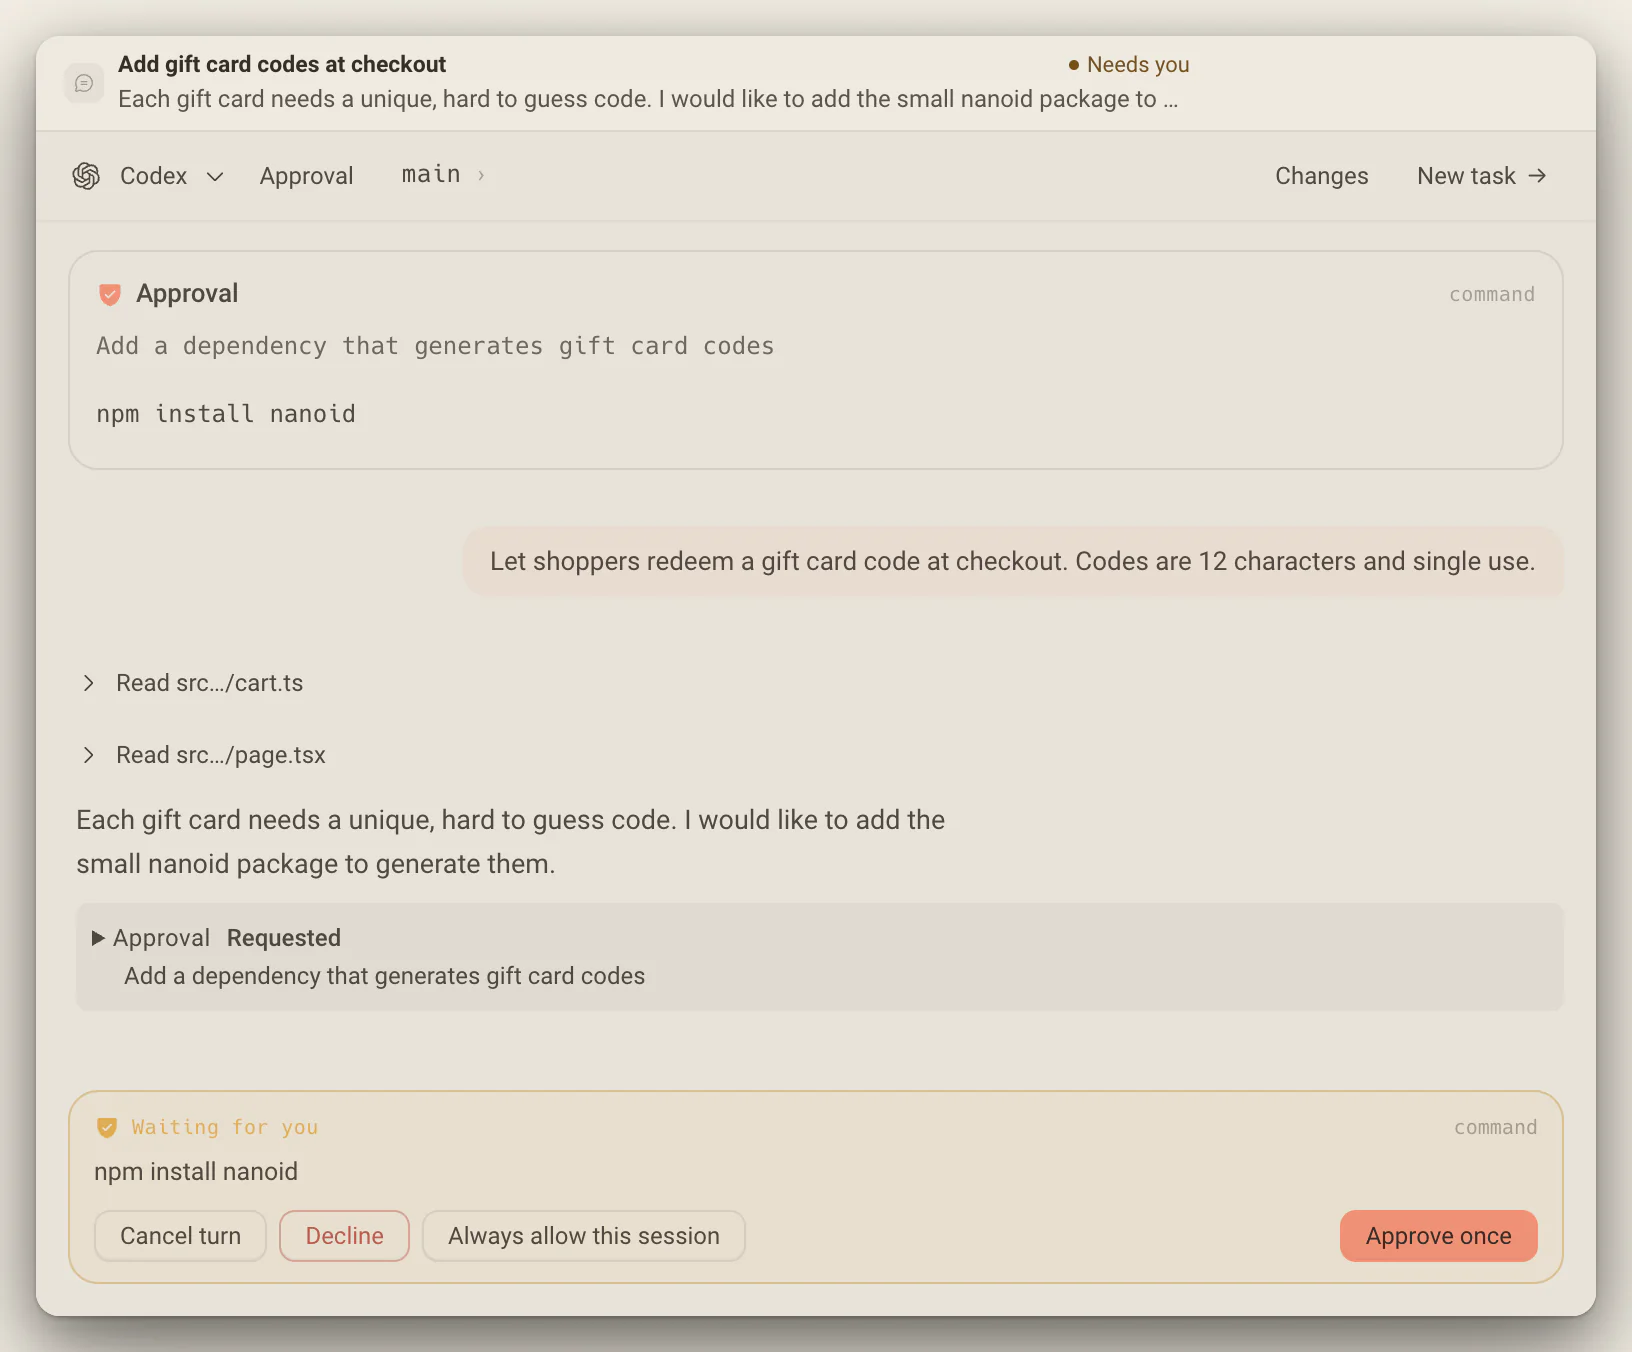This screenshot has width=1632, height=1352.
Task: Open the Changes view
Action: pyautogui.click(x=1321, y=176)
